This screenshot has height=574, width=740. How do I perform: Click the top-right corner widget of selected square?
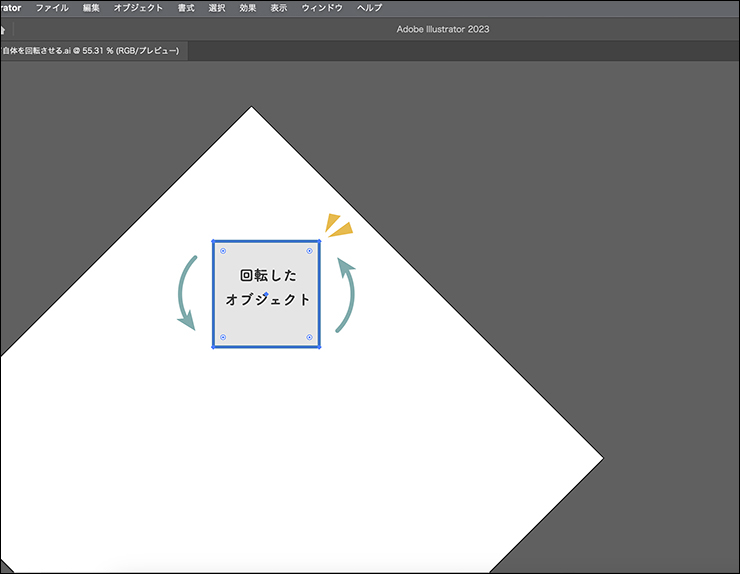(x=309, y=251)
